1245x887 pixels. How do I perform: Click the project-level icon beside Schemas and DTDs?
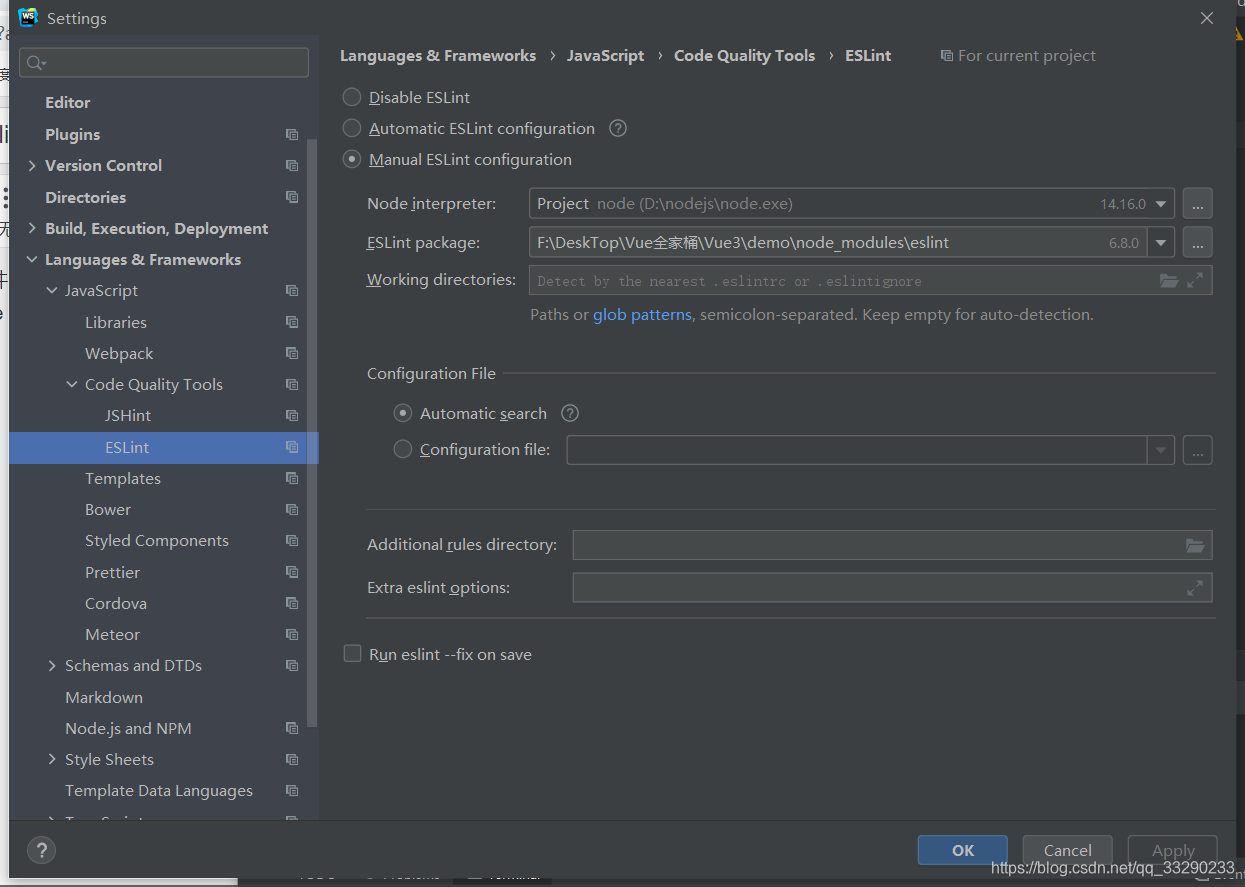click(292, 665)
